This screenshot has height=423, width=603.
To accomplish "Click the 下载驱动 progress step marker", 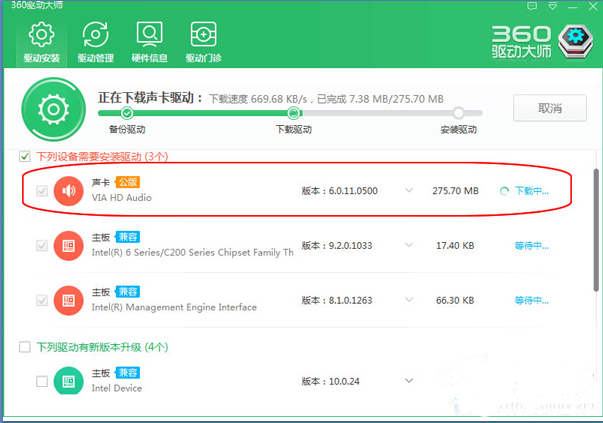I will [x=293, y=113].
